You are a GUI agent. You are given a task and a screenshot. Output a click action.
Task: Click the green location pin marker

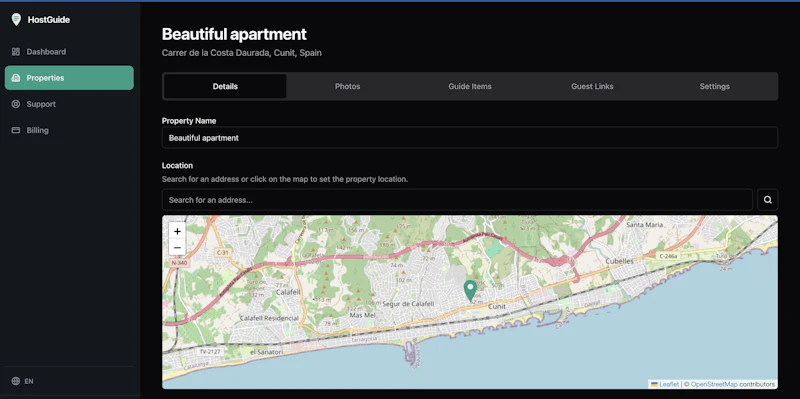point(470,290)
